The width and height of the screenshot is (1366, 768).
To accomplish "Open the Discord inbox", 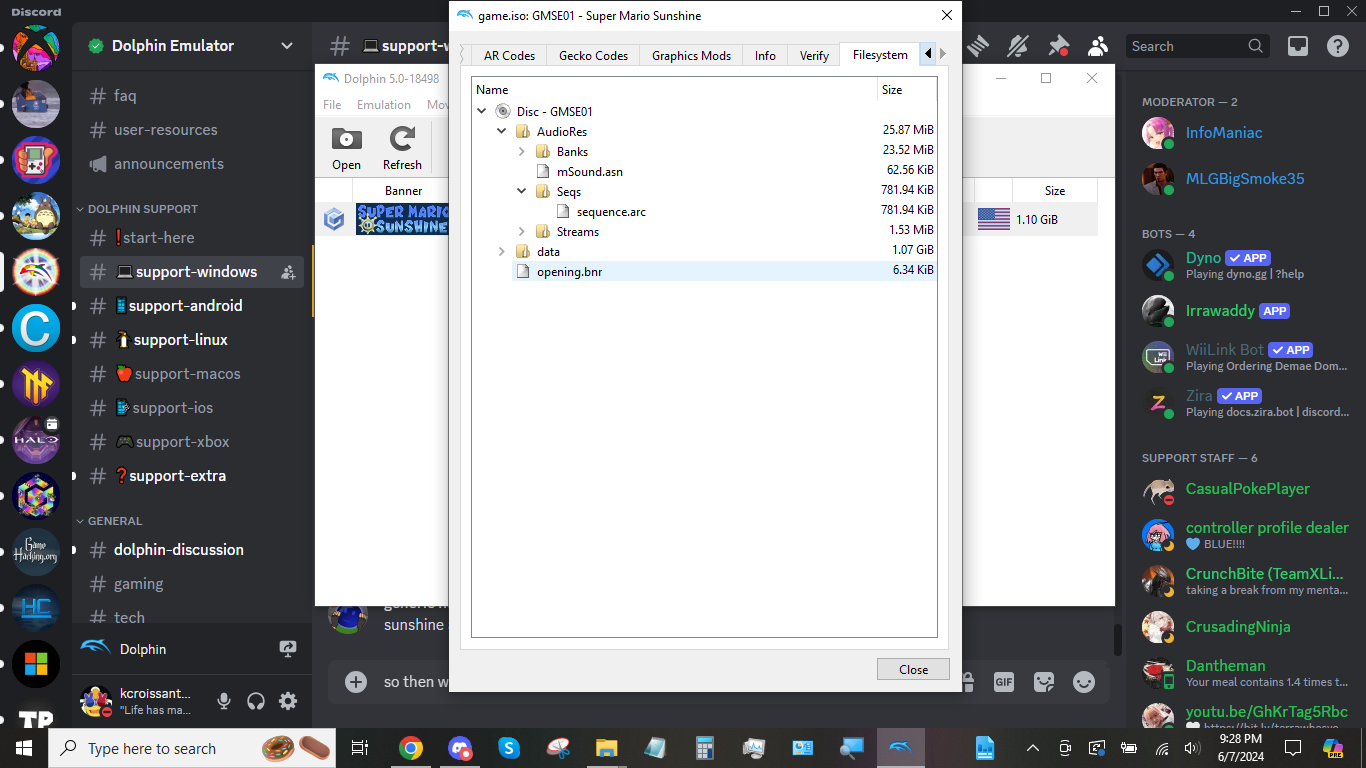I will click(1298, 46).
